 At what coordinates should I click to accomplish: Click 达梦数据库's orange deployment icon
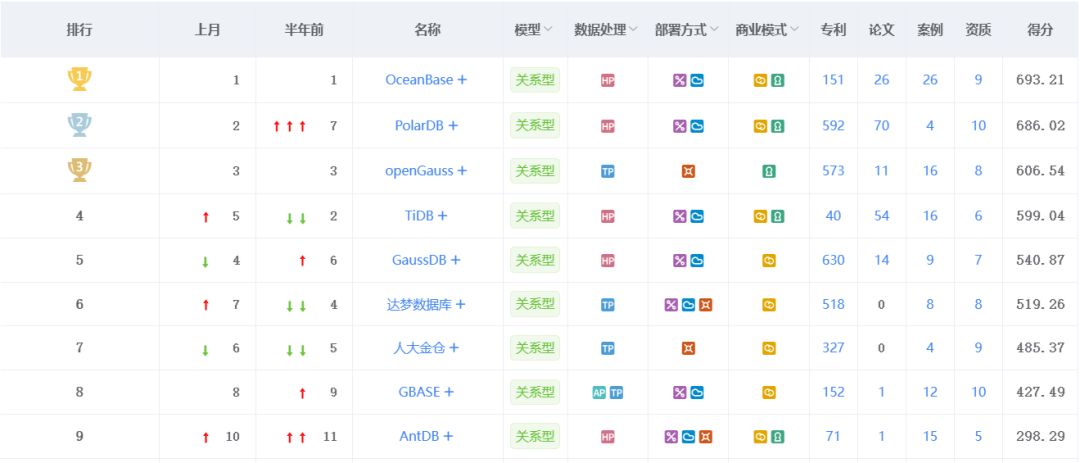point(705,305)
